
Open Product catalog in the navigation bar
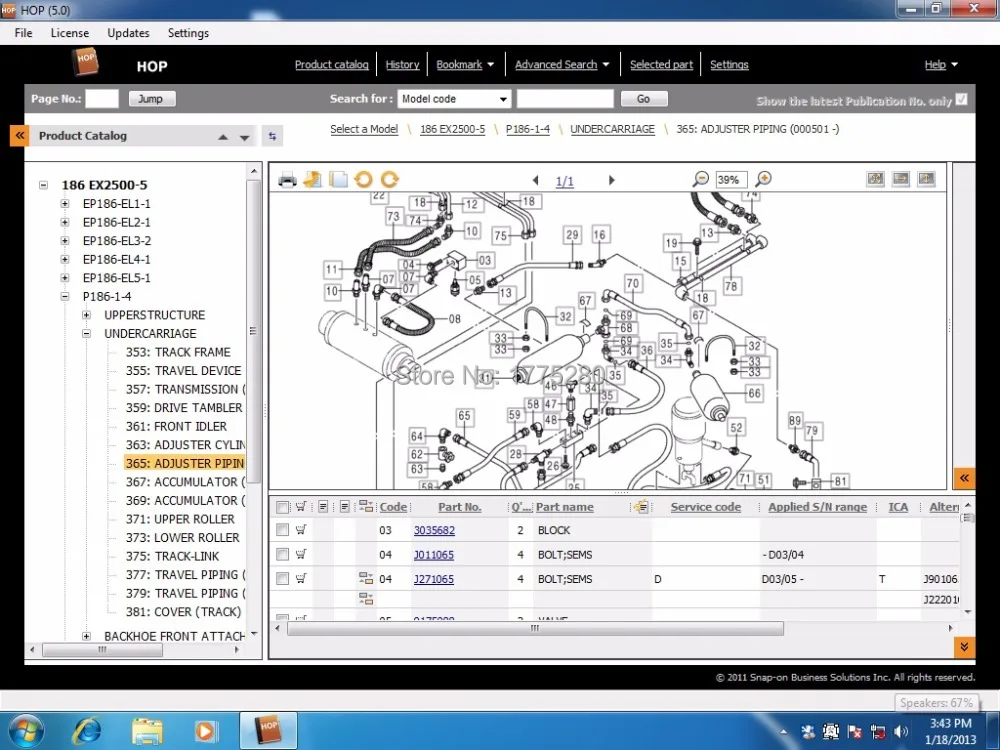332,64
